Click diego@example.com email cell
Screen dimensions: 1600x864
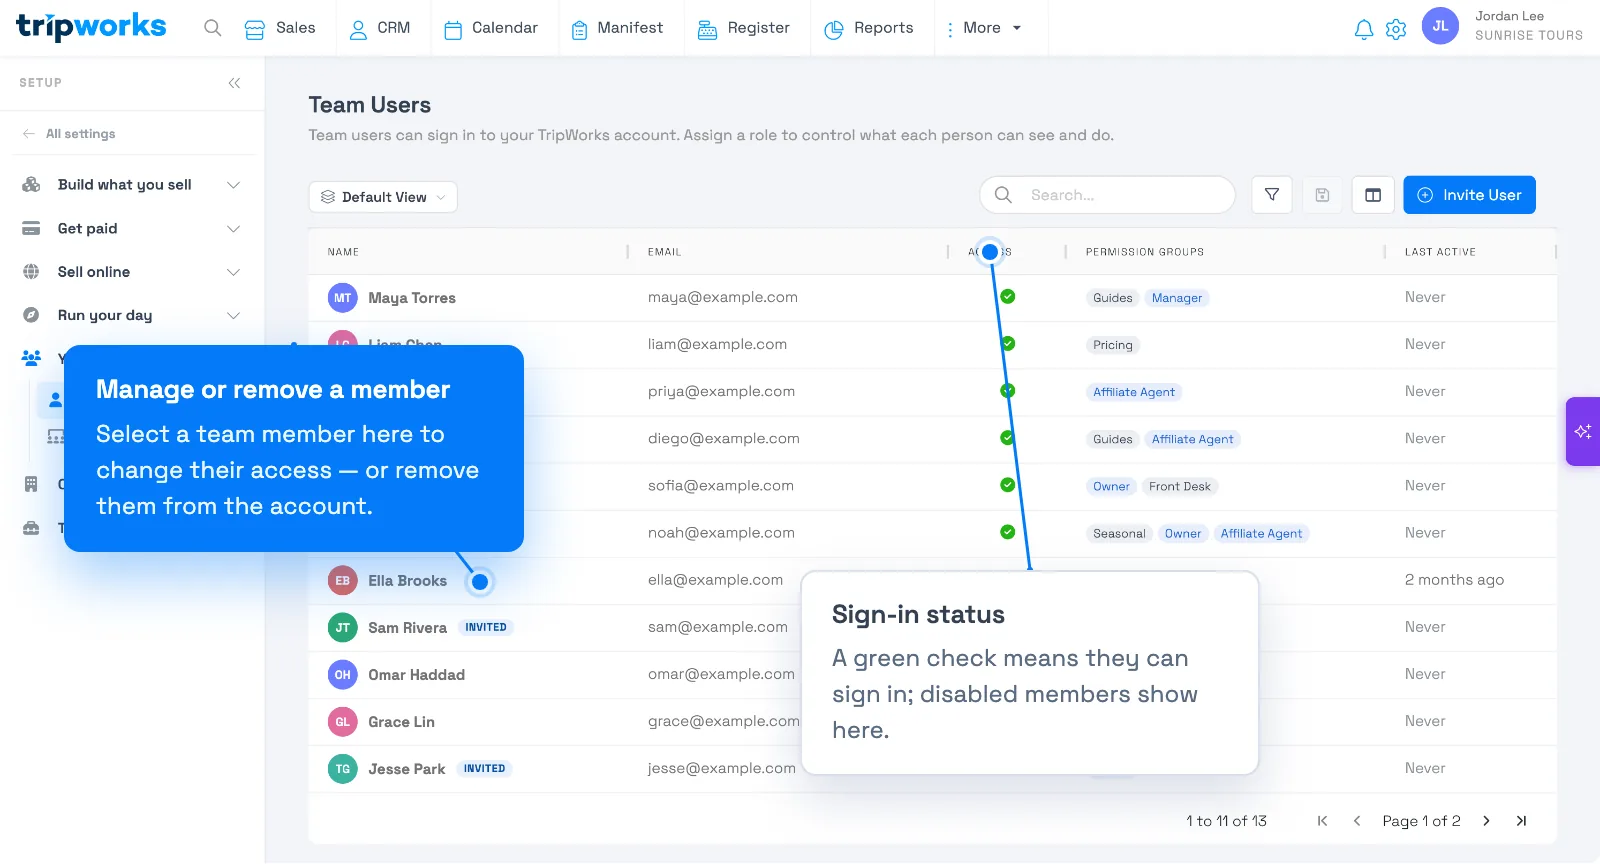pos(723,439)
